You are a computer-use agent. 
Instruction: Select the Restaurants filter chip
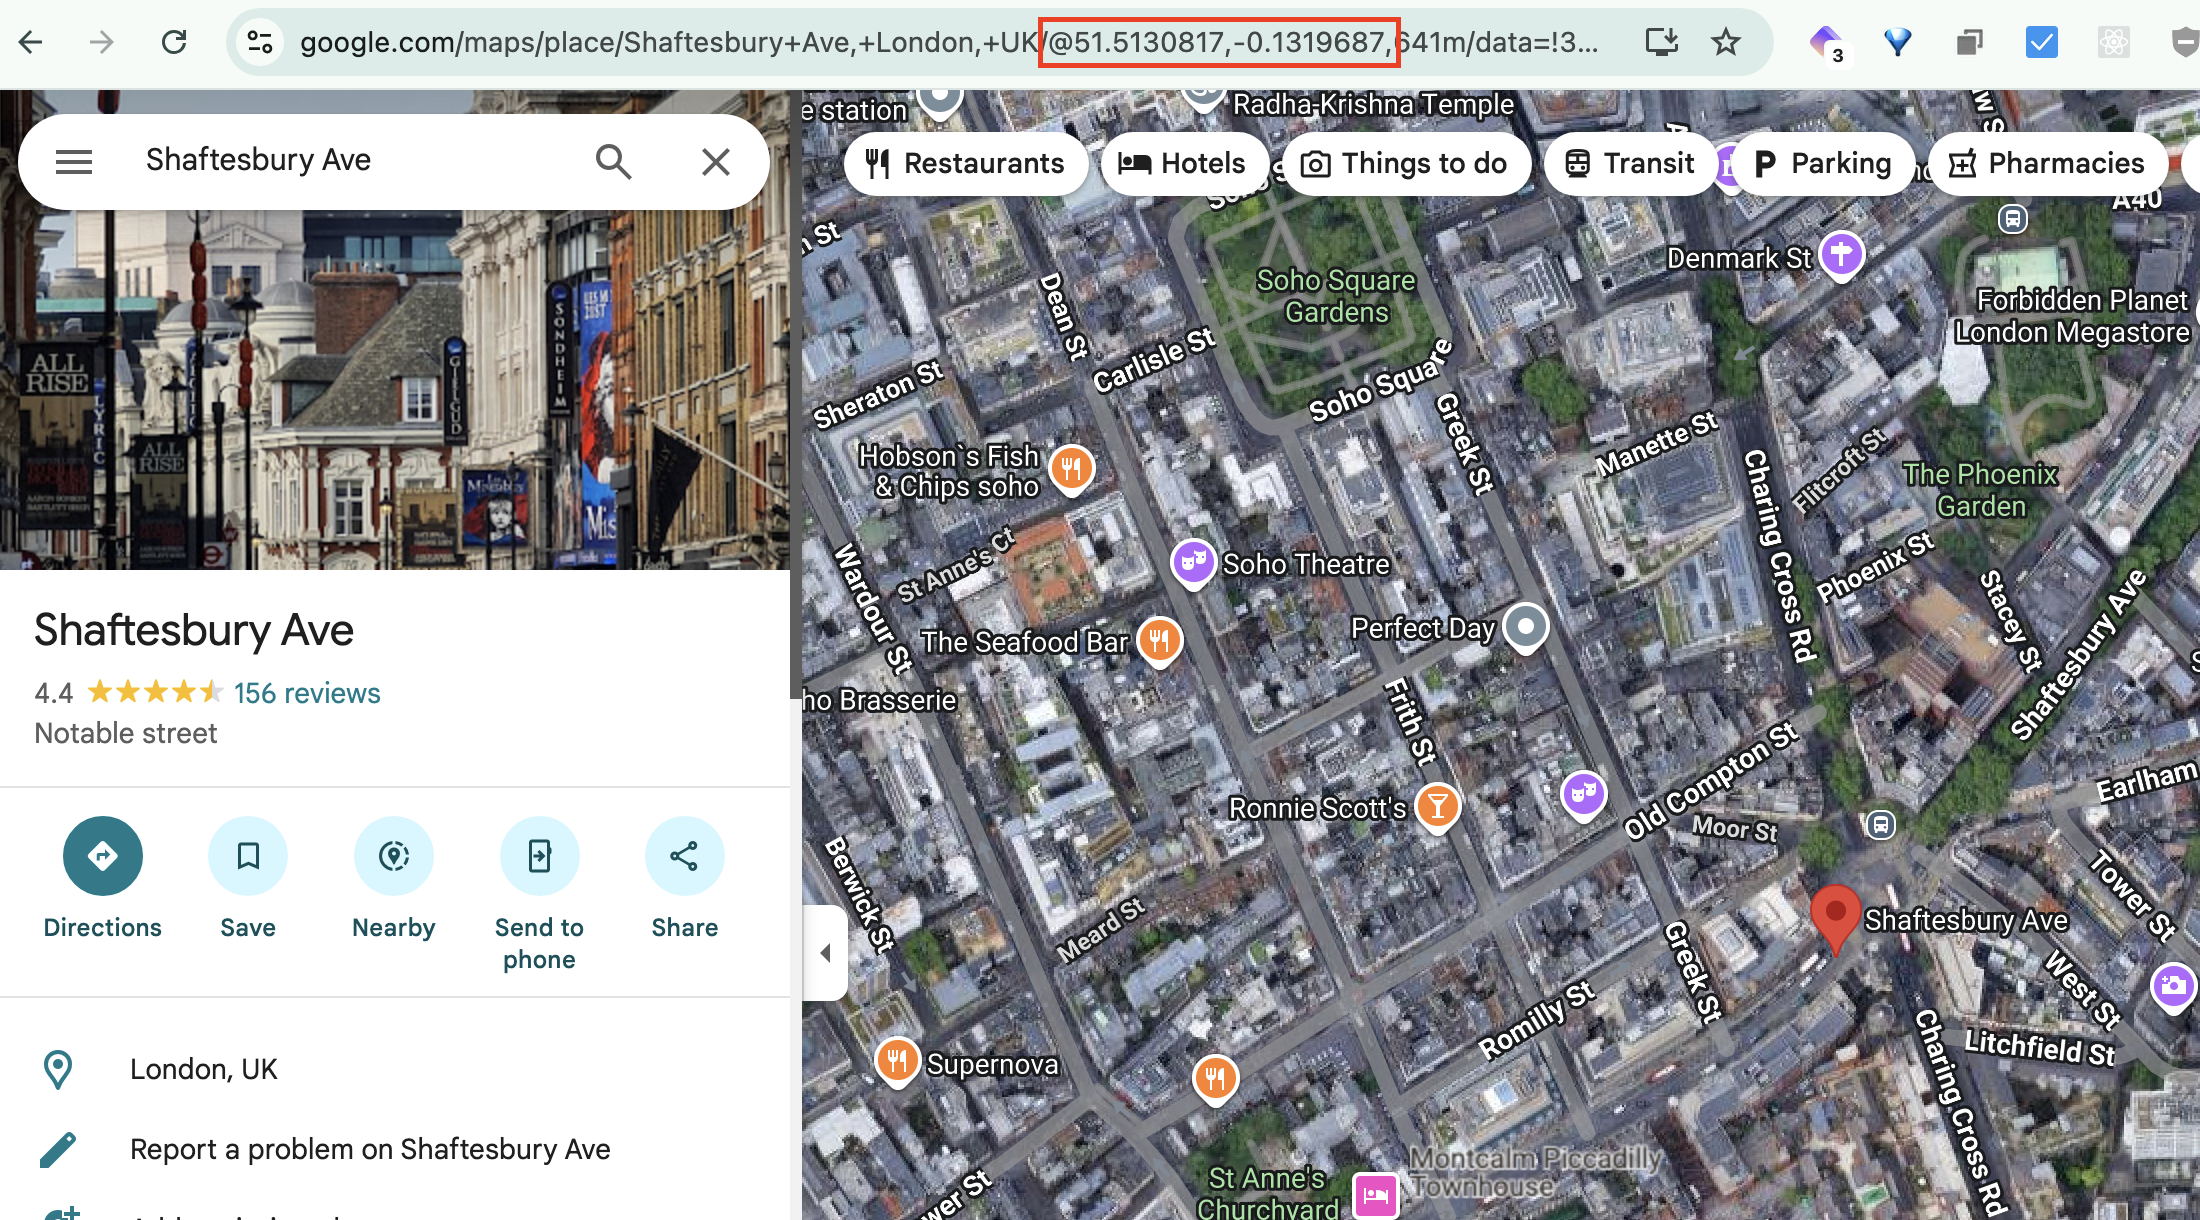pyautogui.click(x=965, y=163)
